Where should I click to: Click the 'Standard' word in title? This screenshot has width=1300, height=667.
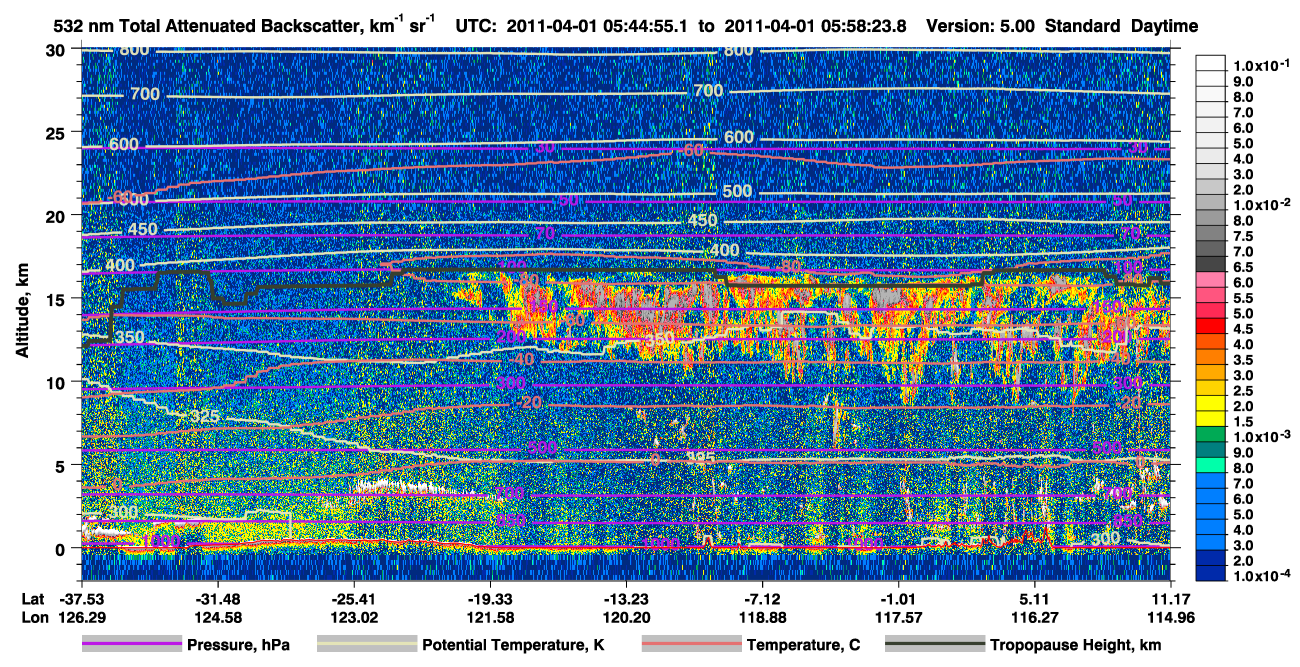pyautogui.click(x=1082, y=27)
